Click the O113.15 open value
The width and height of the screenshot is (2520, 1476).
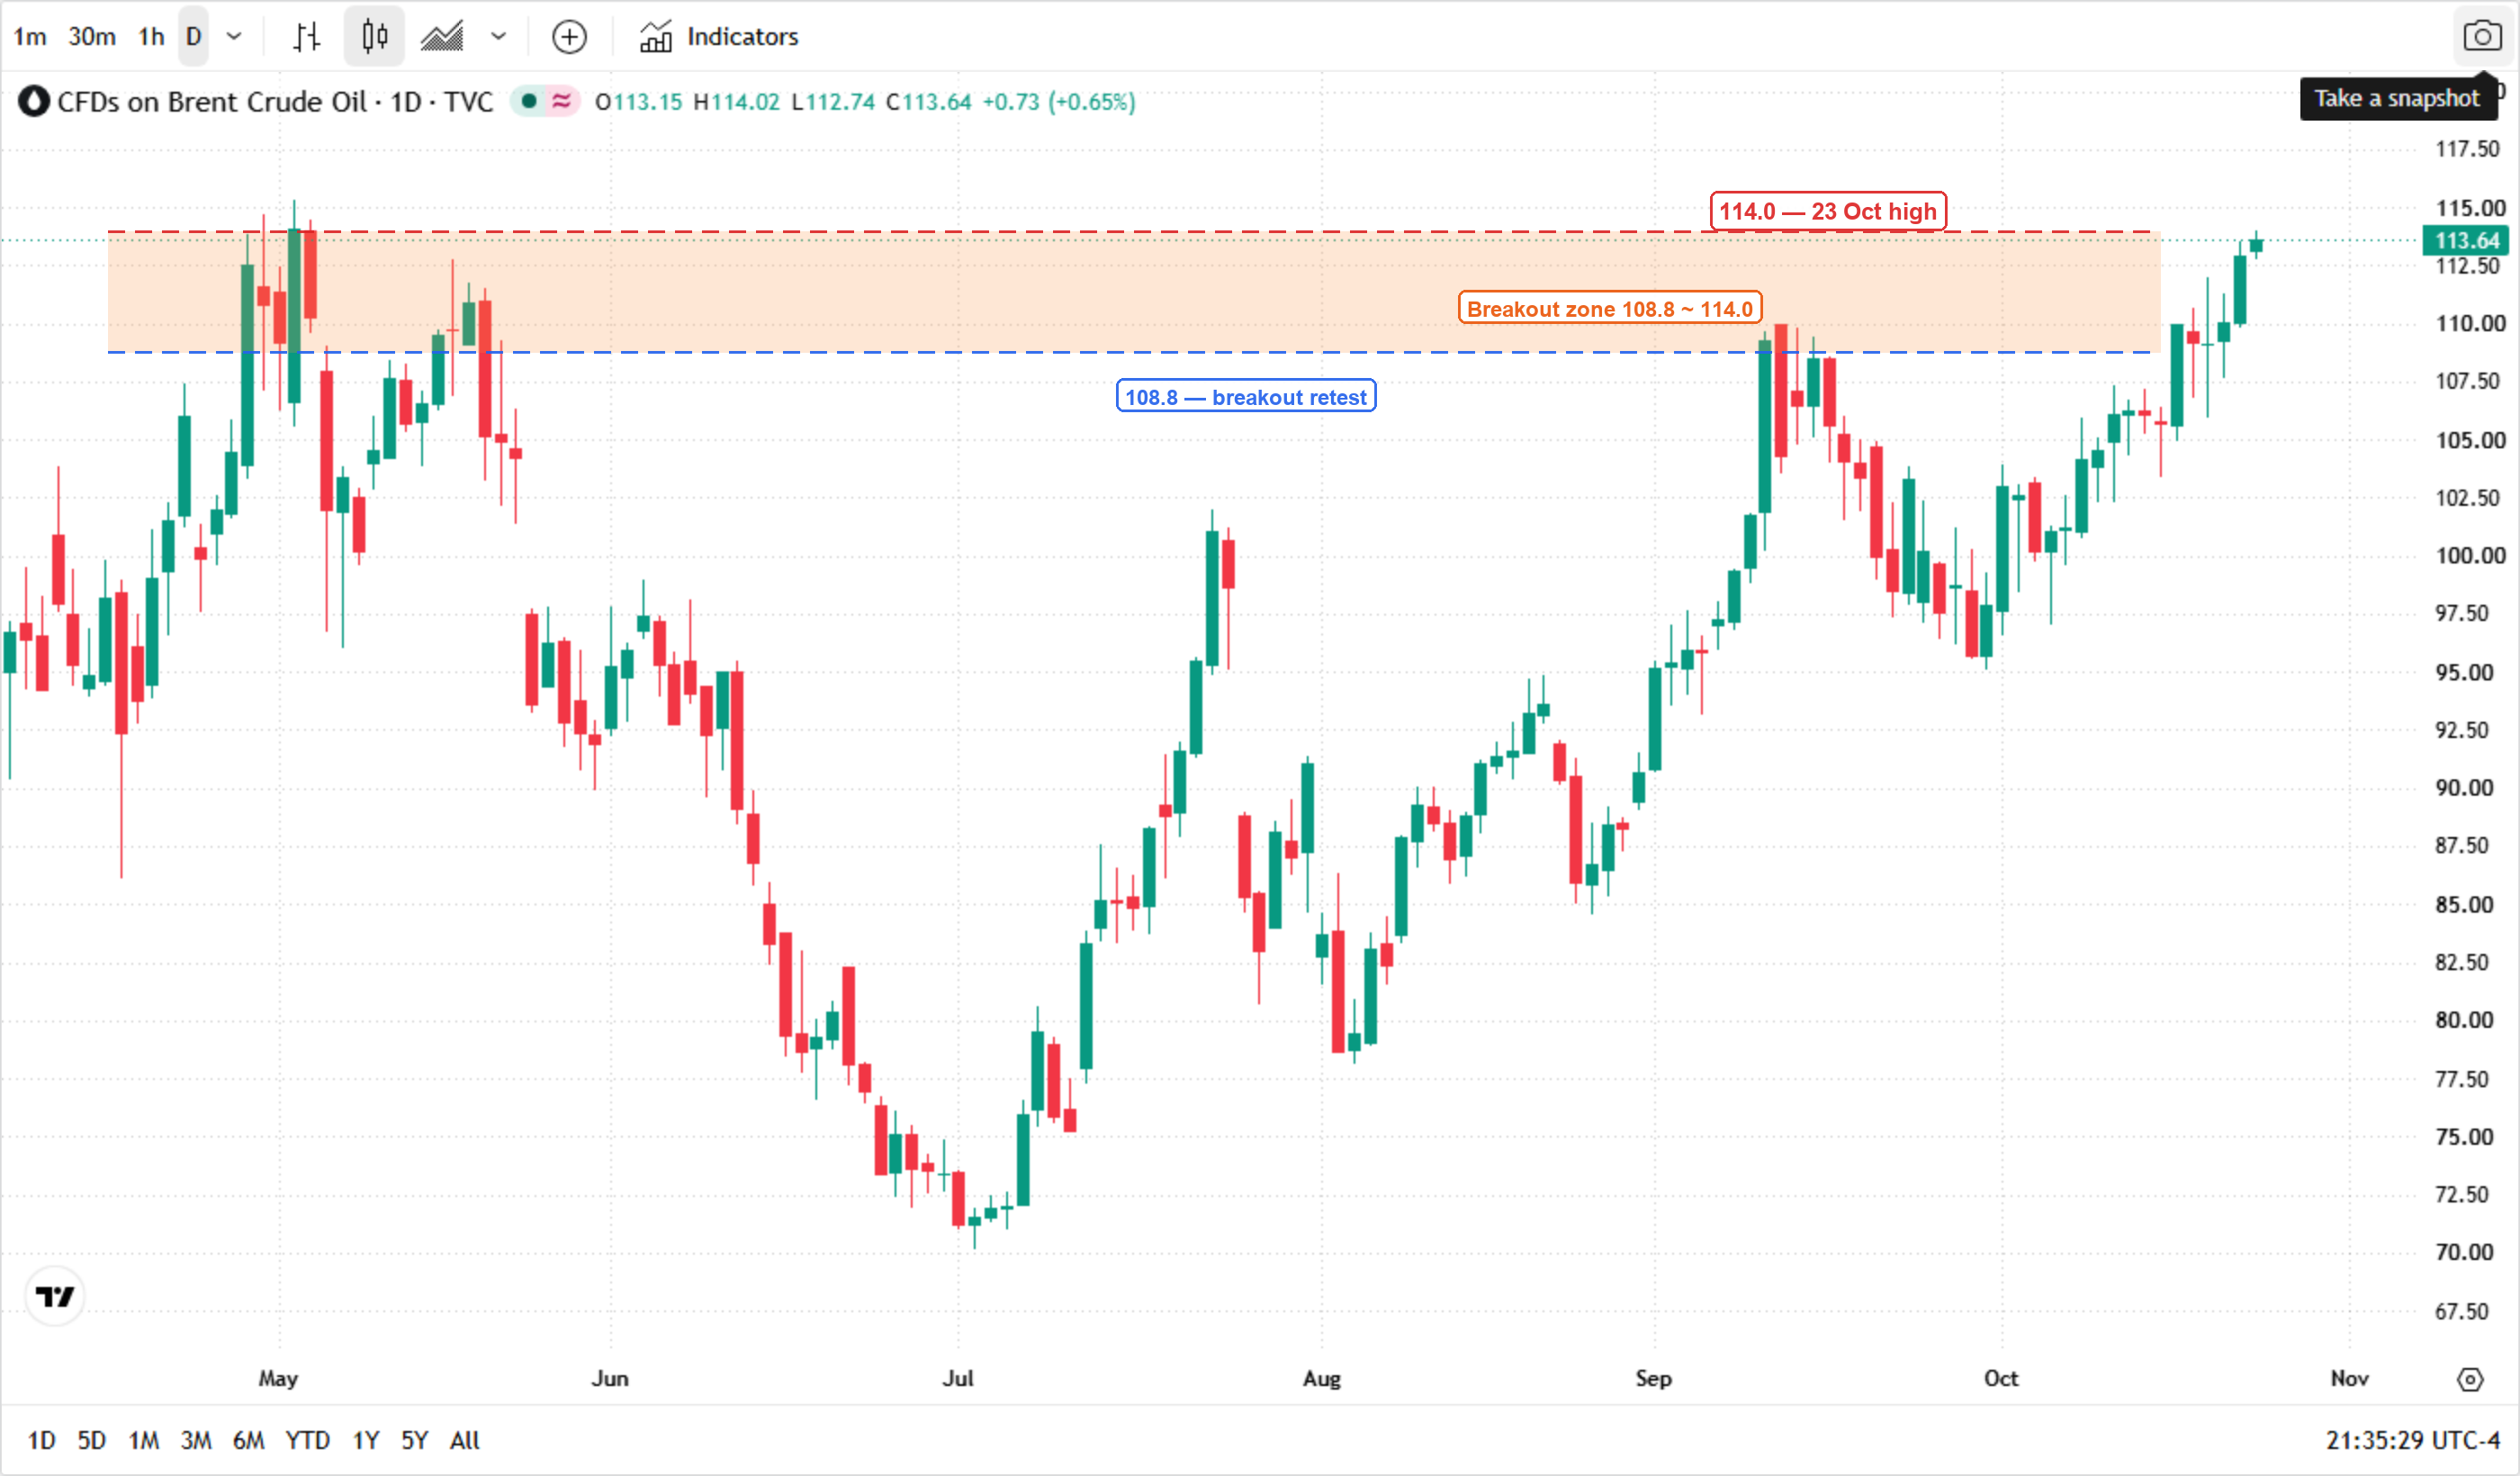pos(638,102)
